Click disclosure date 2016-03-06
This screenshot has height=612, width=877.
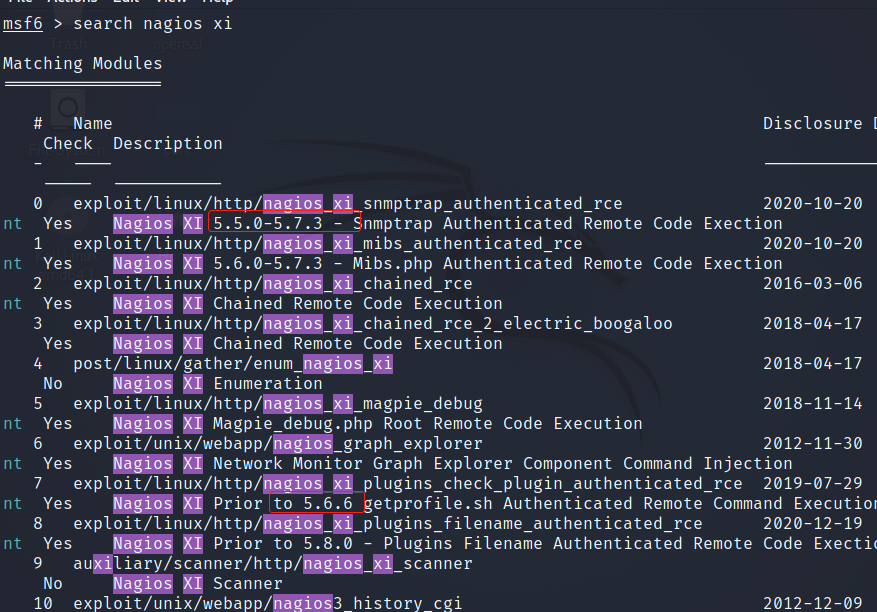[813, 284]
